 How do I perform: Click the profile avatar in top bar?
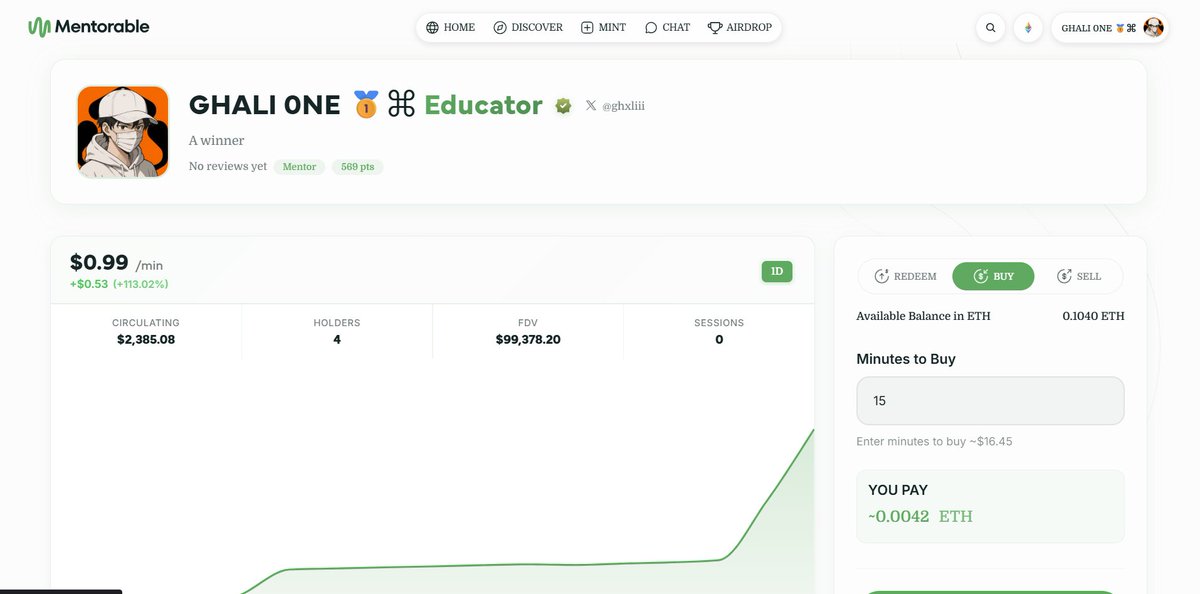coord(1153,28)
